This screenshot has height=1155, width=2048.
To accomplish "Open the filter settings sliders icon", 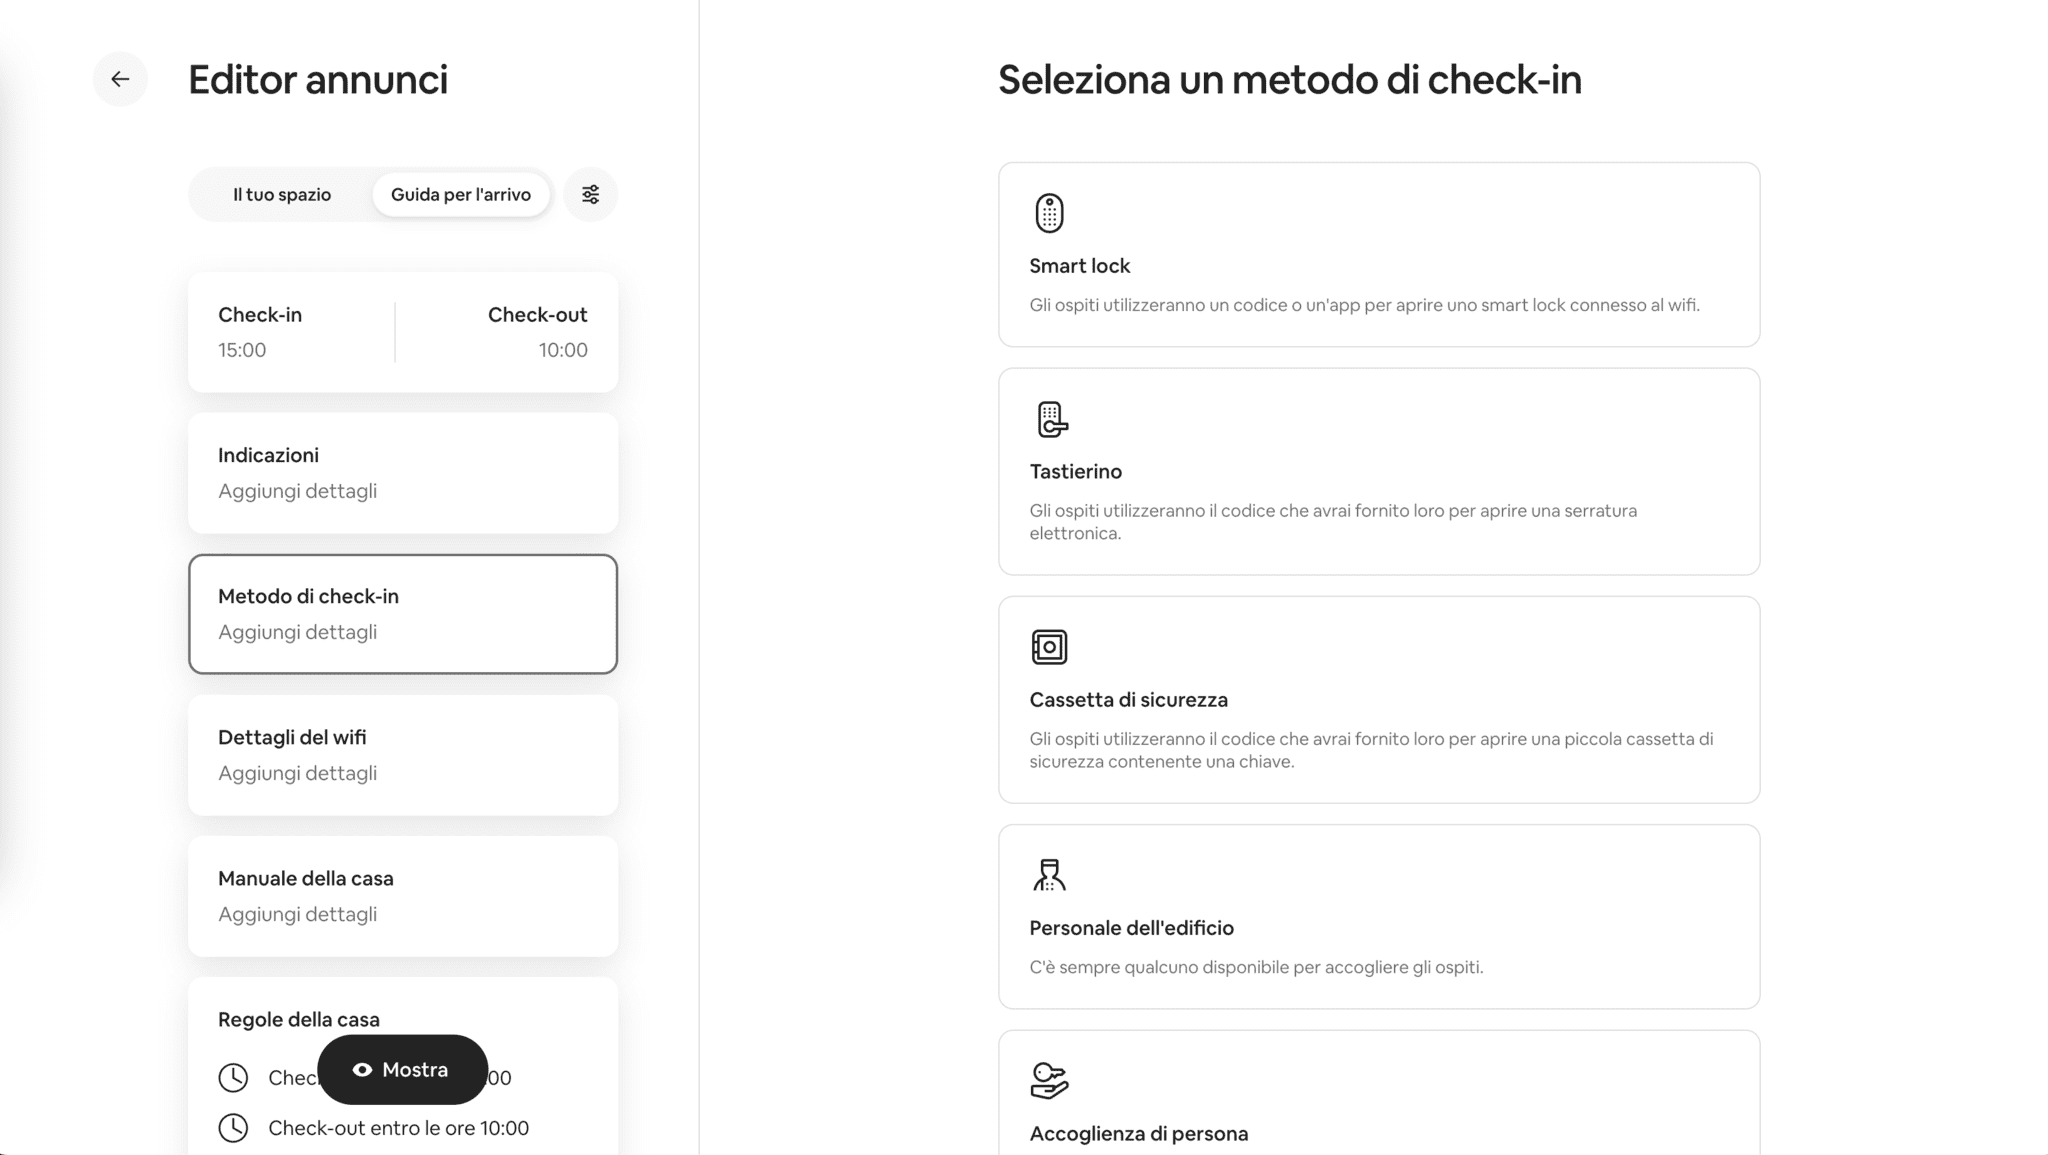I will pyautogui.click(x=590, y=194).
